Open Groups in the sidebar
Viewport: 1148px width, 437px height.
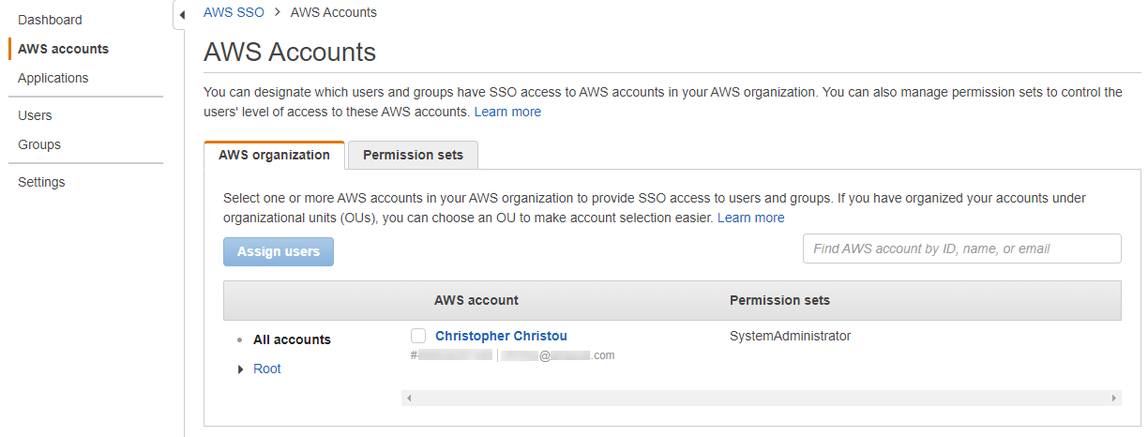(39, 144)
